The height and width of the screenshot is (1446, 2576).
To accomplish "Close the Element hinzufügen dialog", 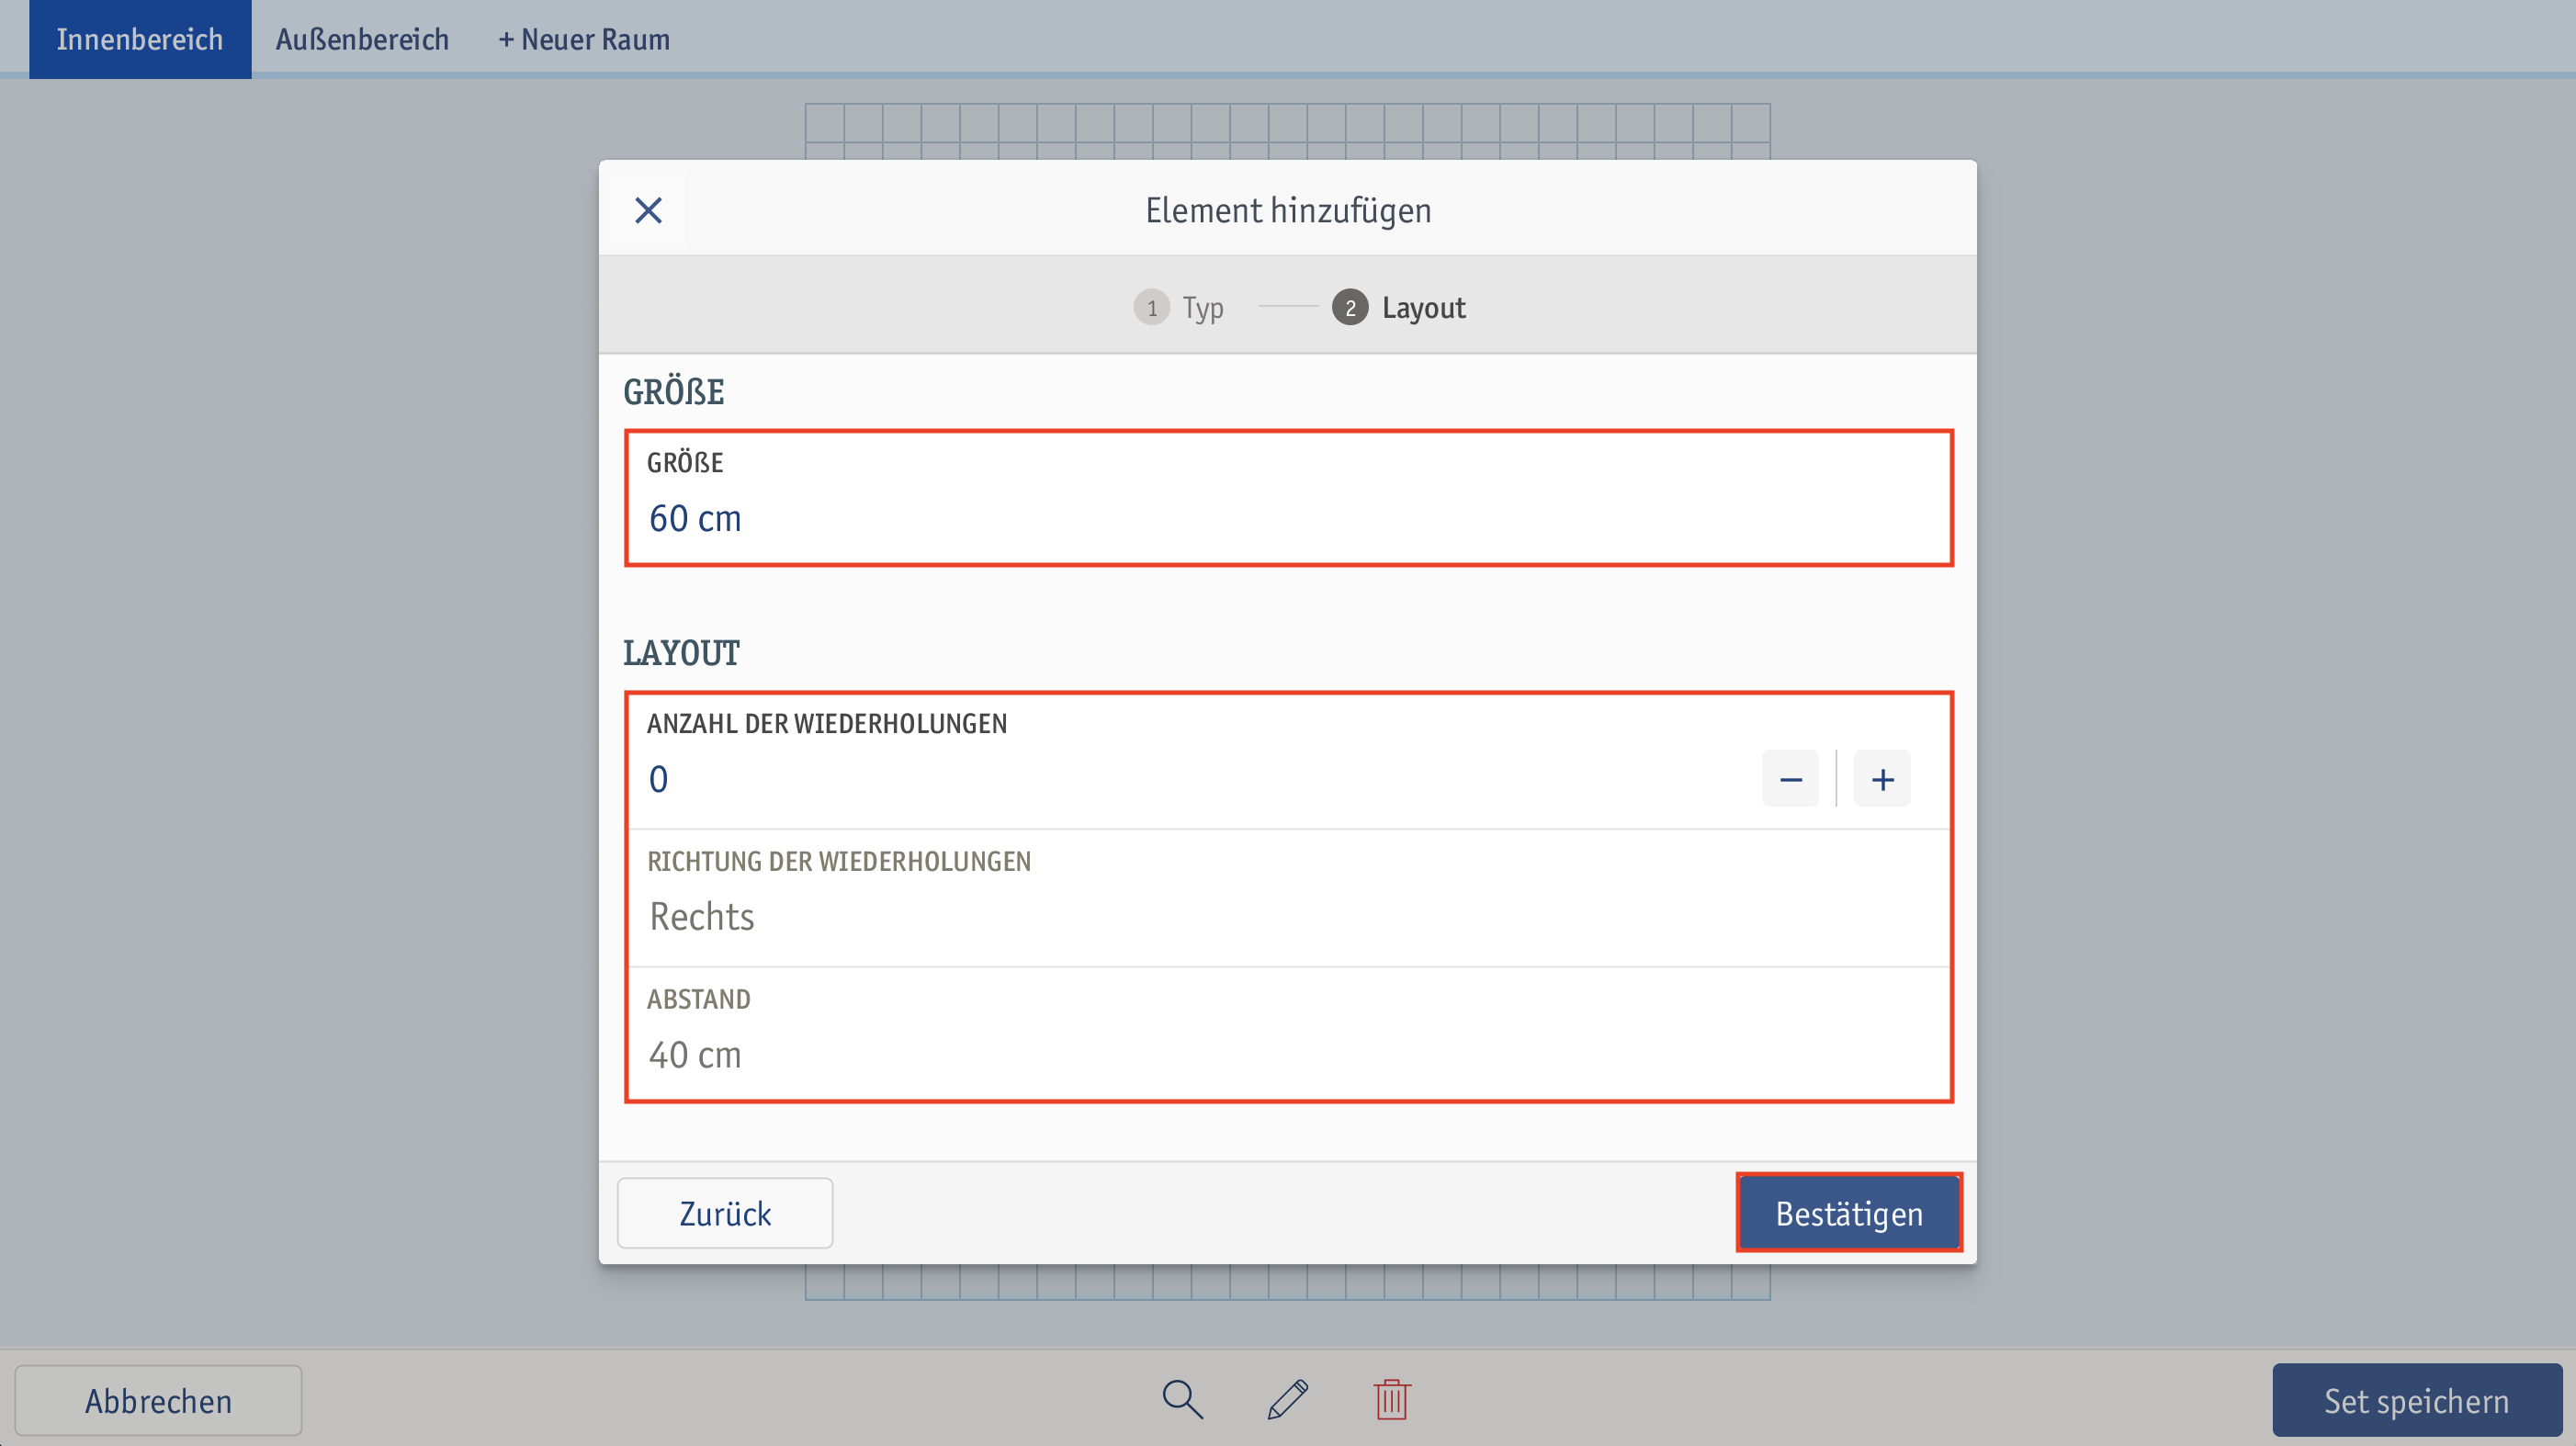I will pos(648,210).
